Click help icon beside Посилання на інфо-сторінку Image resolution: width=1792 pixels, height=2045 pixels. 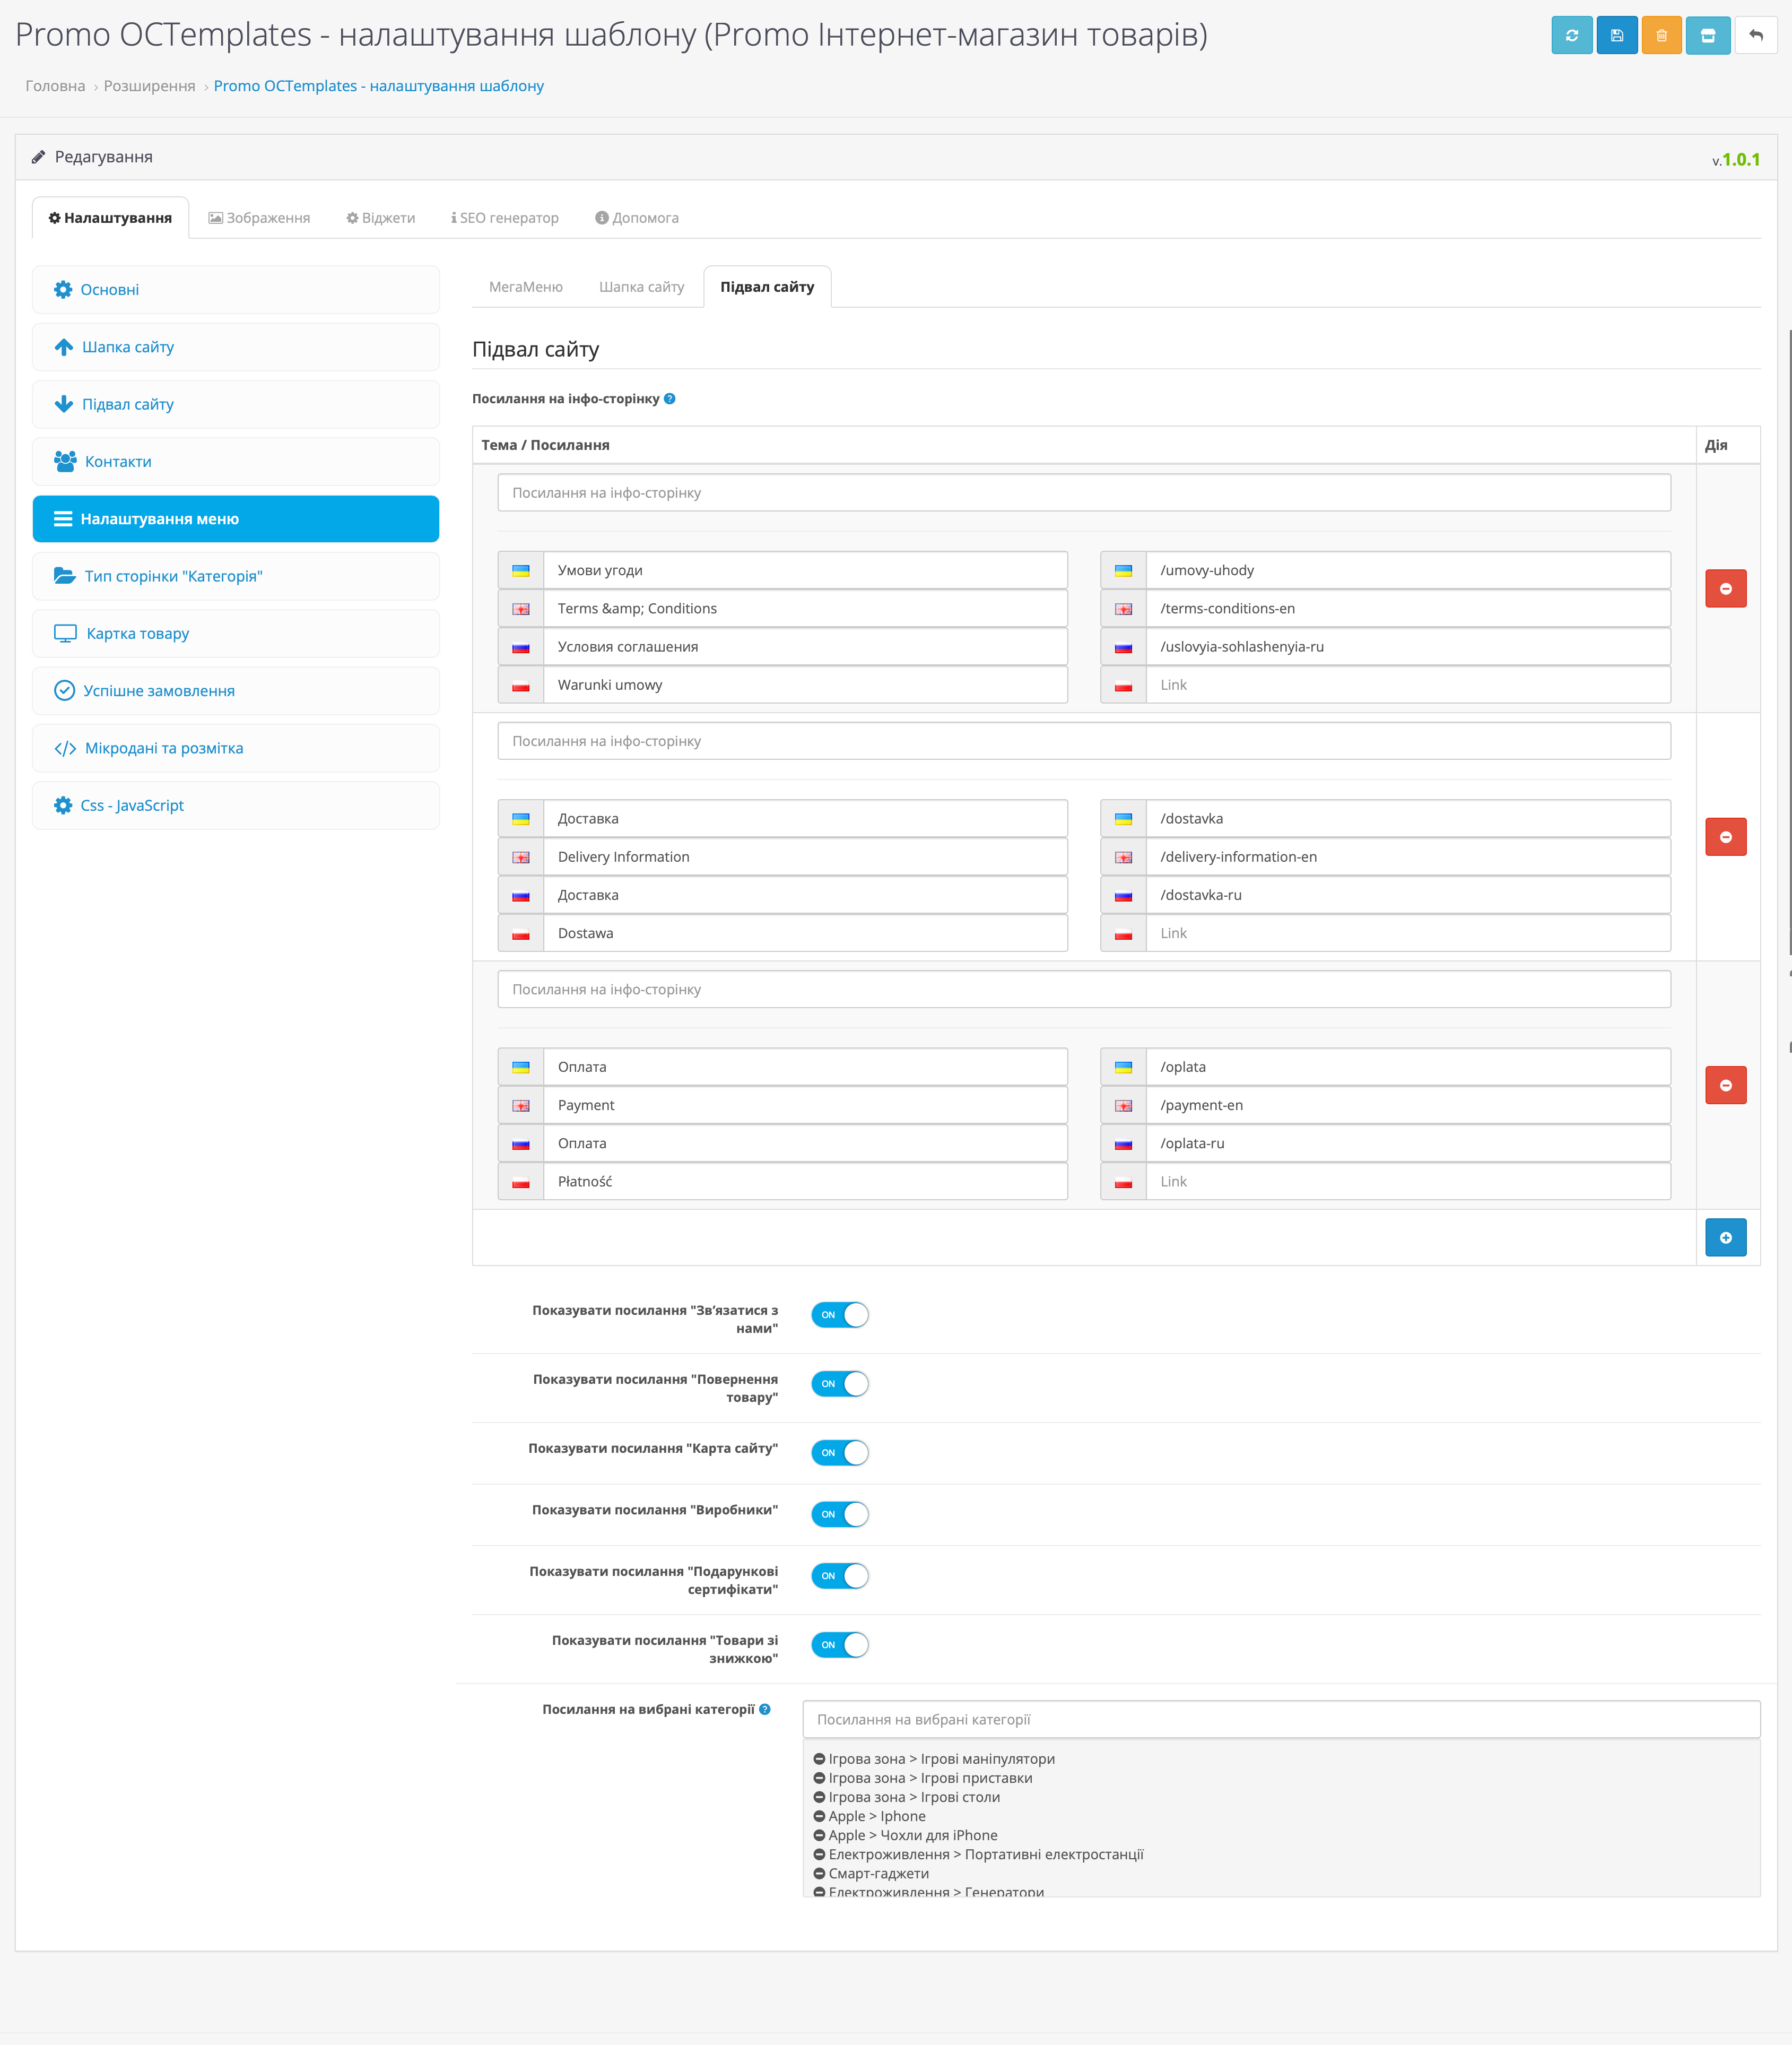tap(670, 399)
